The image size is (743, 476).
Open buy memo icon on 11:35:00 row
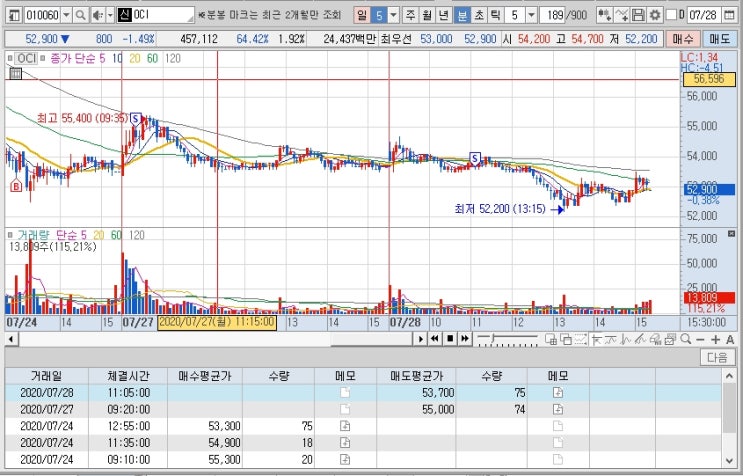[x=345, y=442]
